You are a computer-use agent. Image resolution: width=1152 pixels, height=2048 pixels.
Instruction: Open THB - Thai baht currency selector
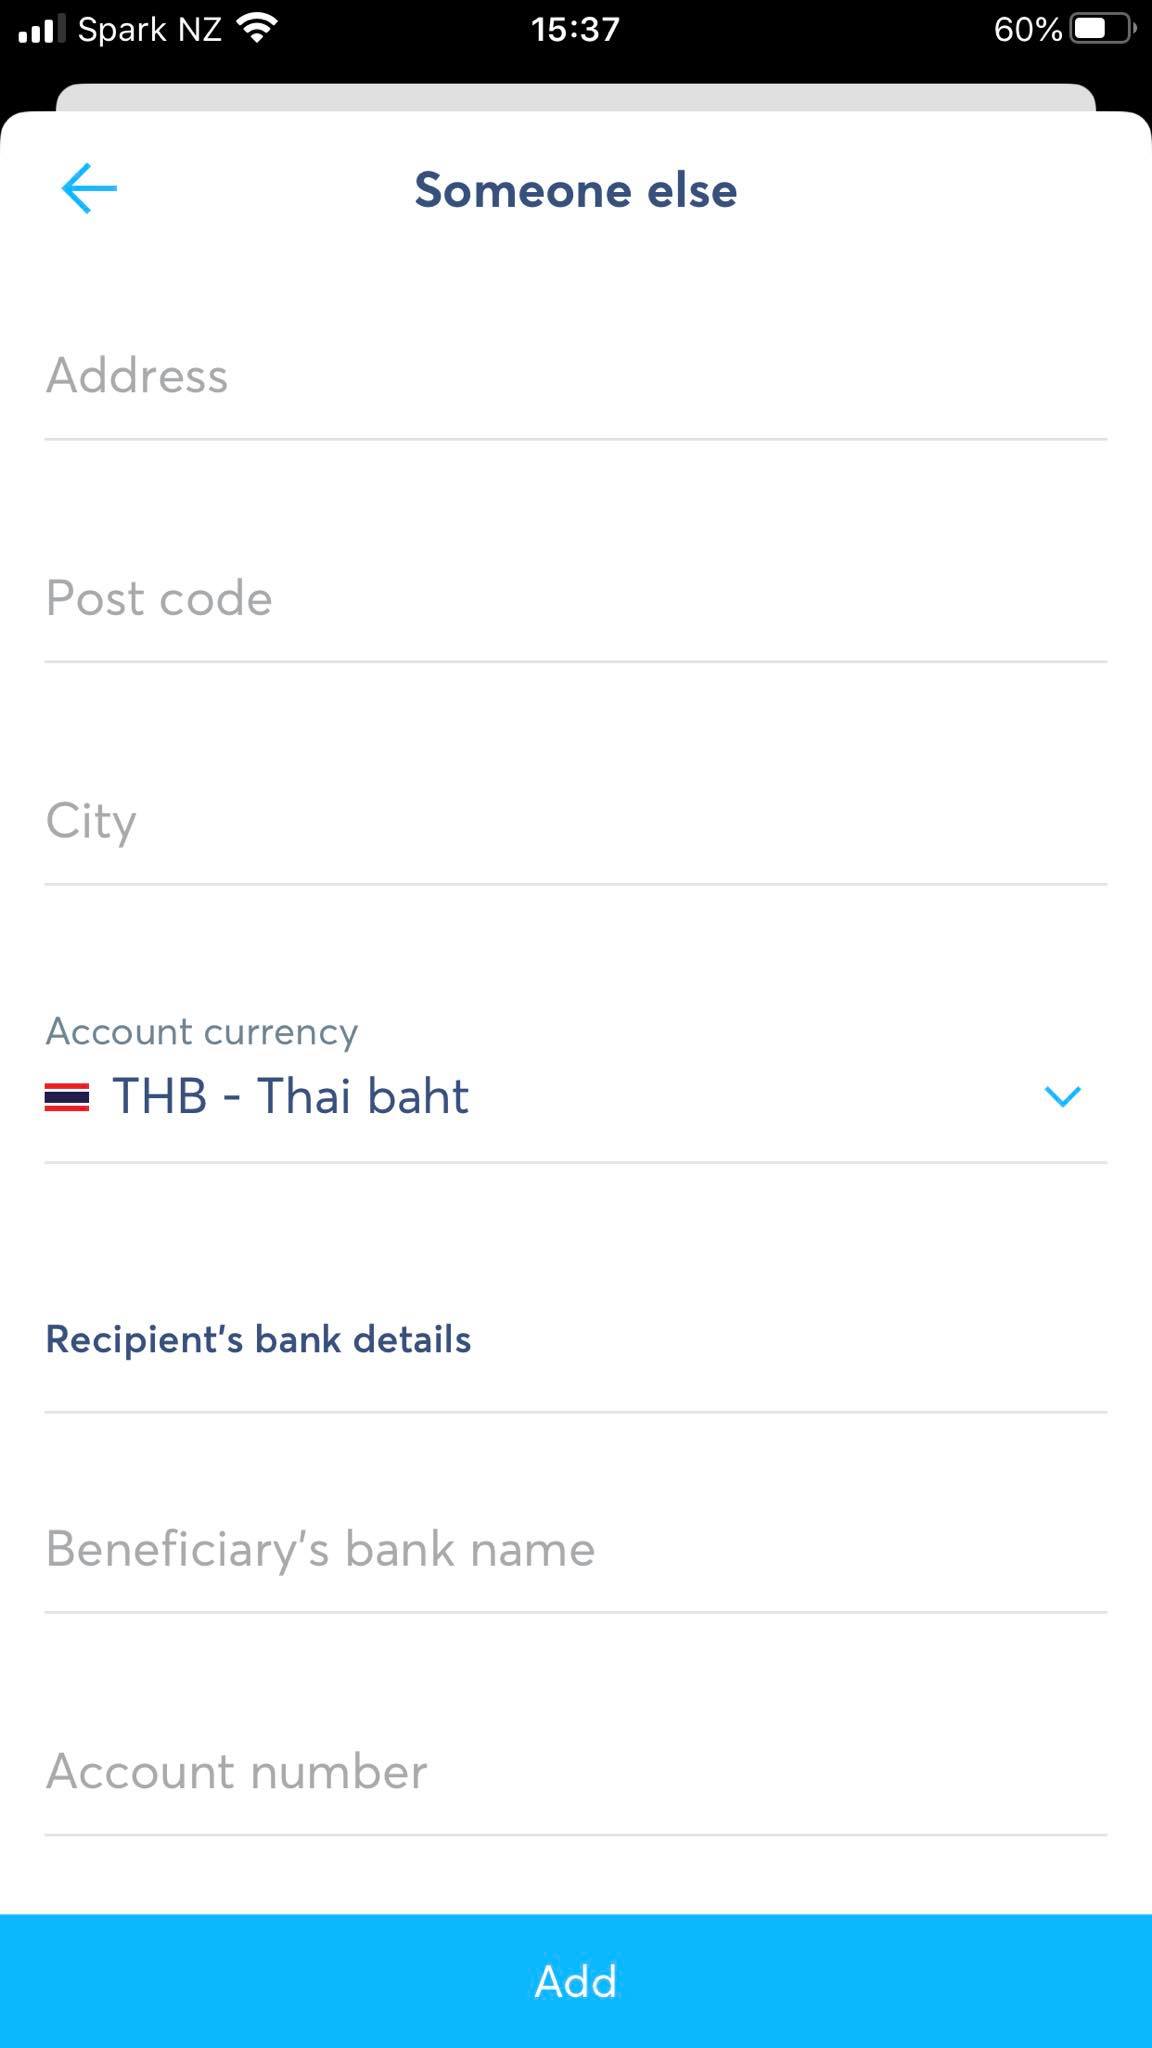[576, 1097]
